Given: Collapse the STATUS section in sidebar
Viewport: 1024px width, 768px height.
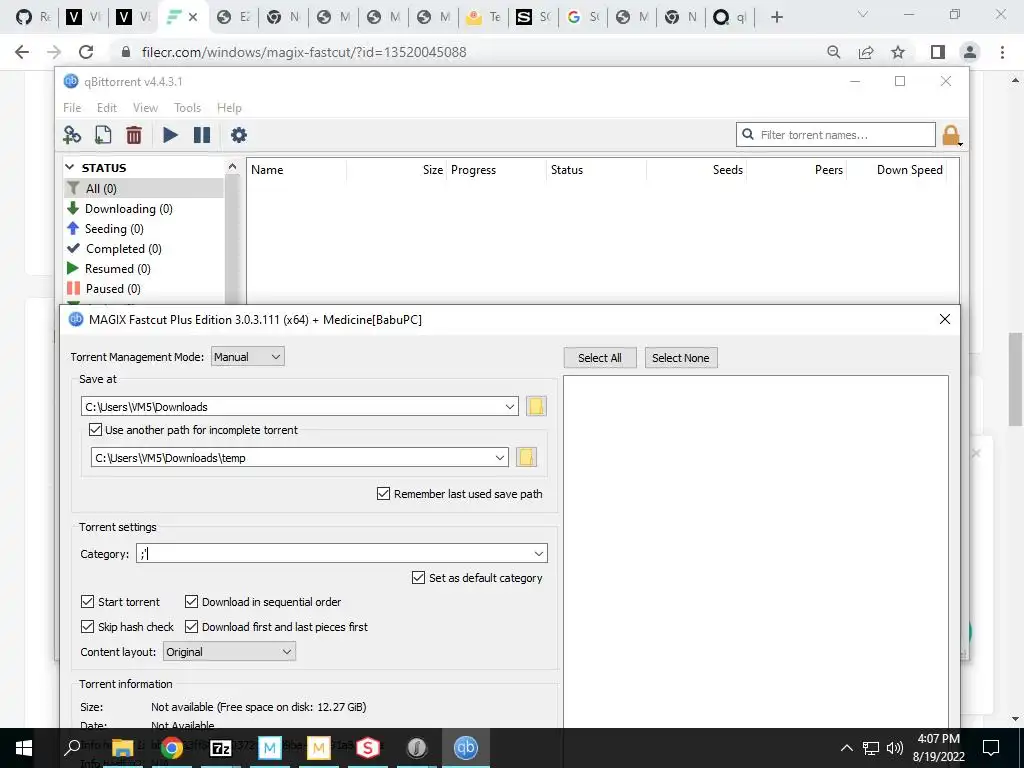Looking at the screenshot, I should 70,168.
